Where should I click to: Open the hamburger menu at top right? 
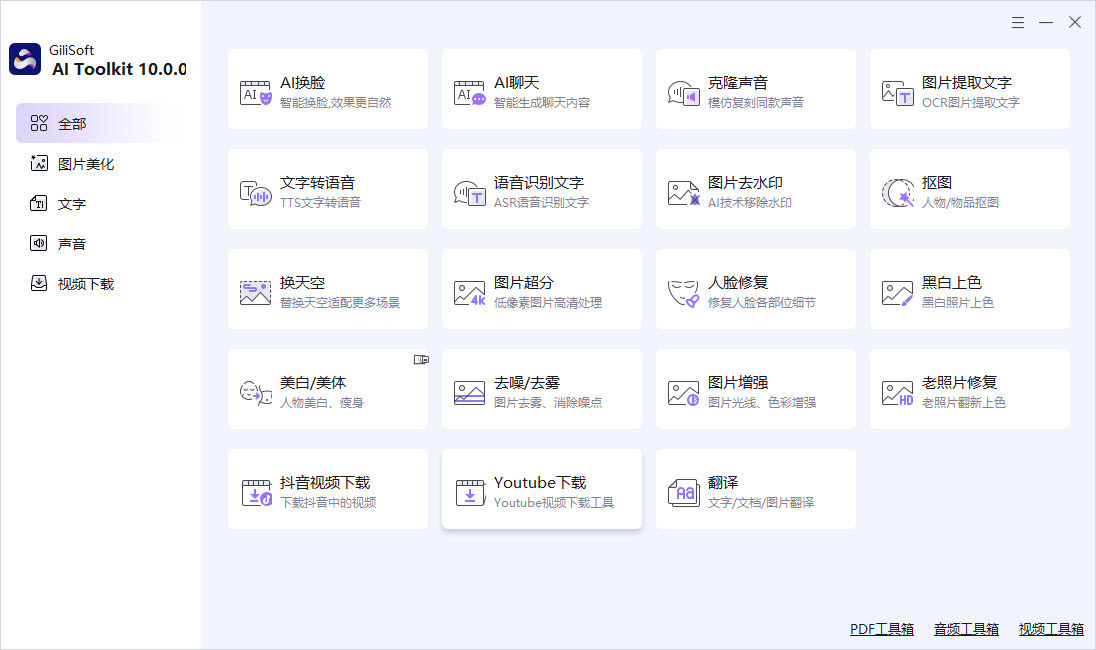coord(1018,22)
